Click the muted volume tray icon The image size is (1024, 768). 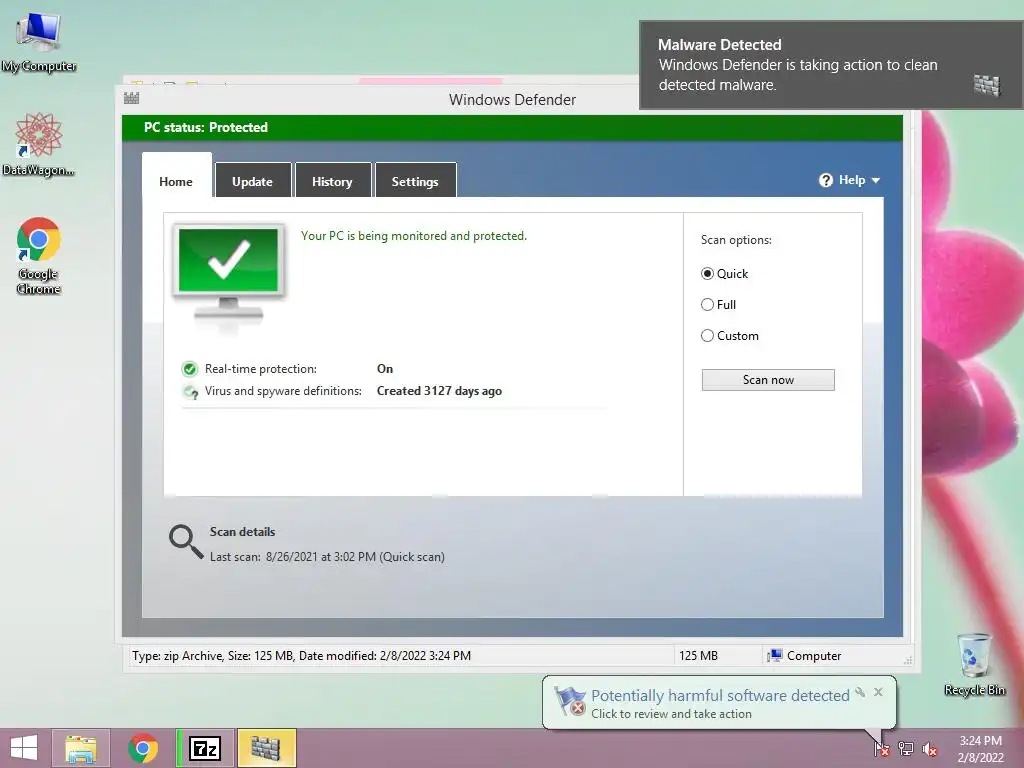point(930,749)
